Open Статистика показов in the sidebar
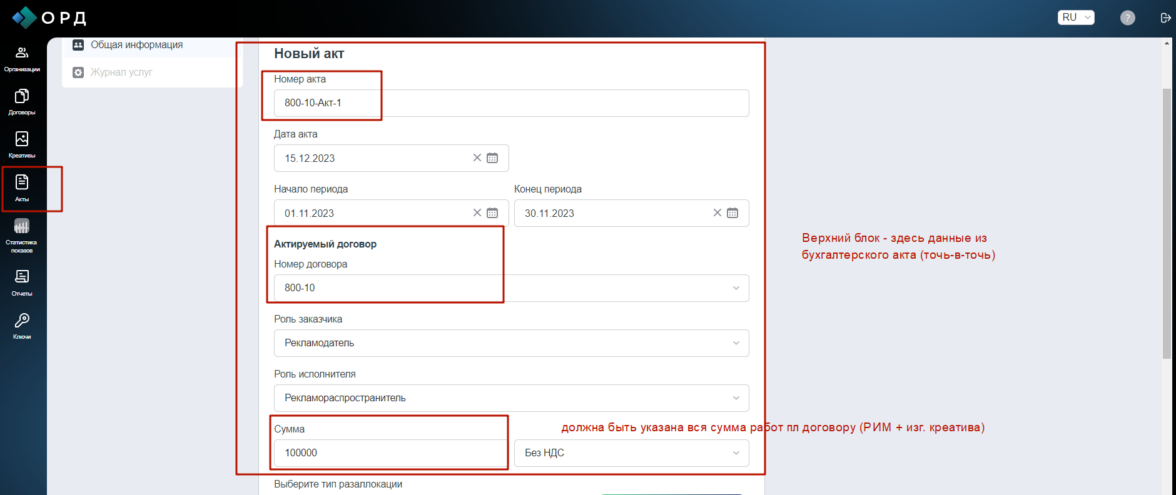Image resolution: width=1176 pixels, height=495 pixels. [22, 236]
